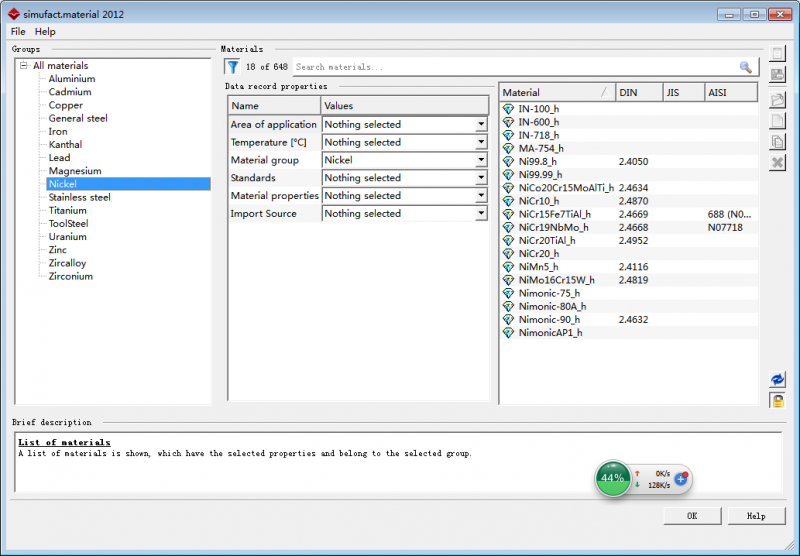Viewport: 800px width, 556px height.
Task: Open the Material properties dropdown
Action: pyautogui.click(x=481, y=196)
